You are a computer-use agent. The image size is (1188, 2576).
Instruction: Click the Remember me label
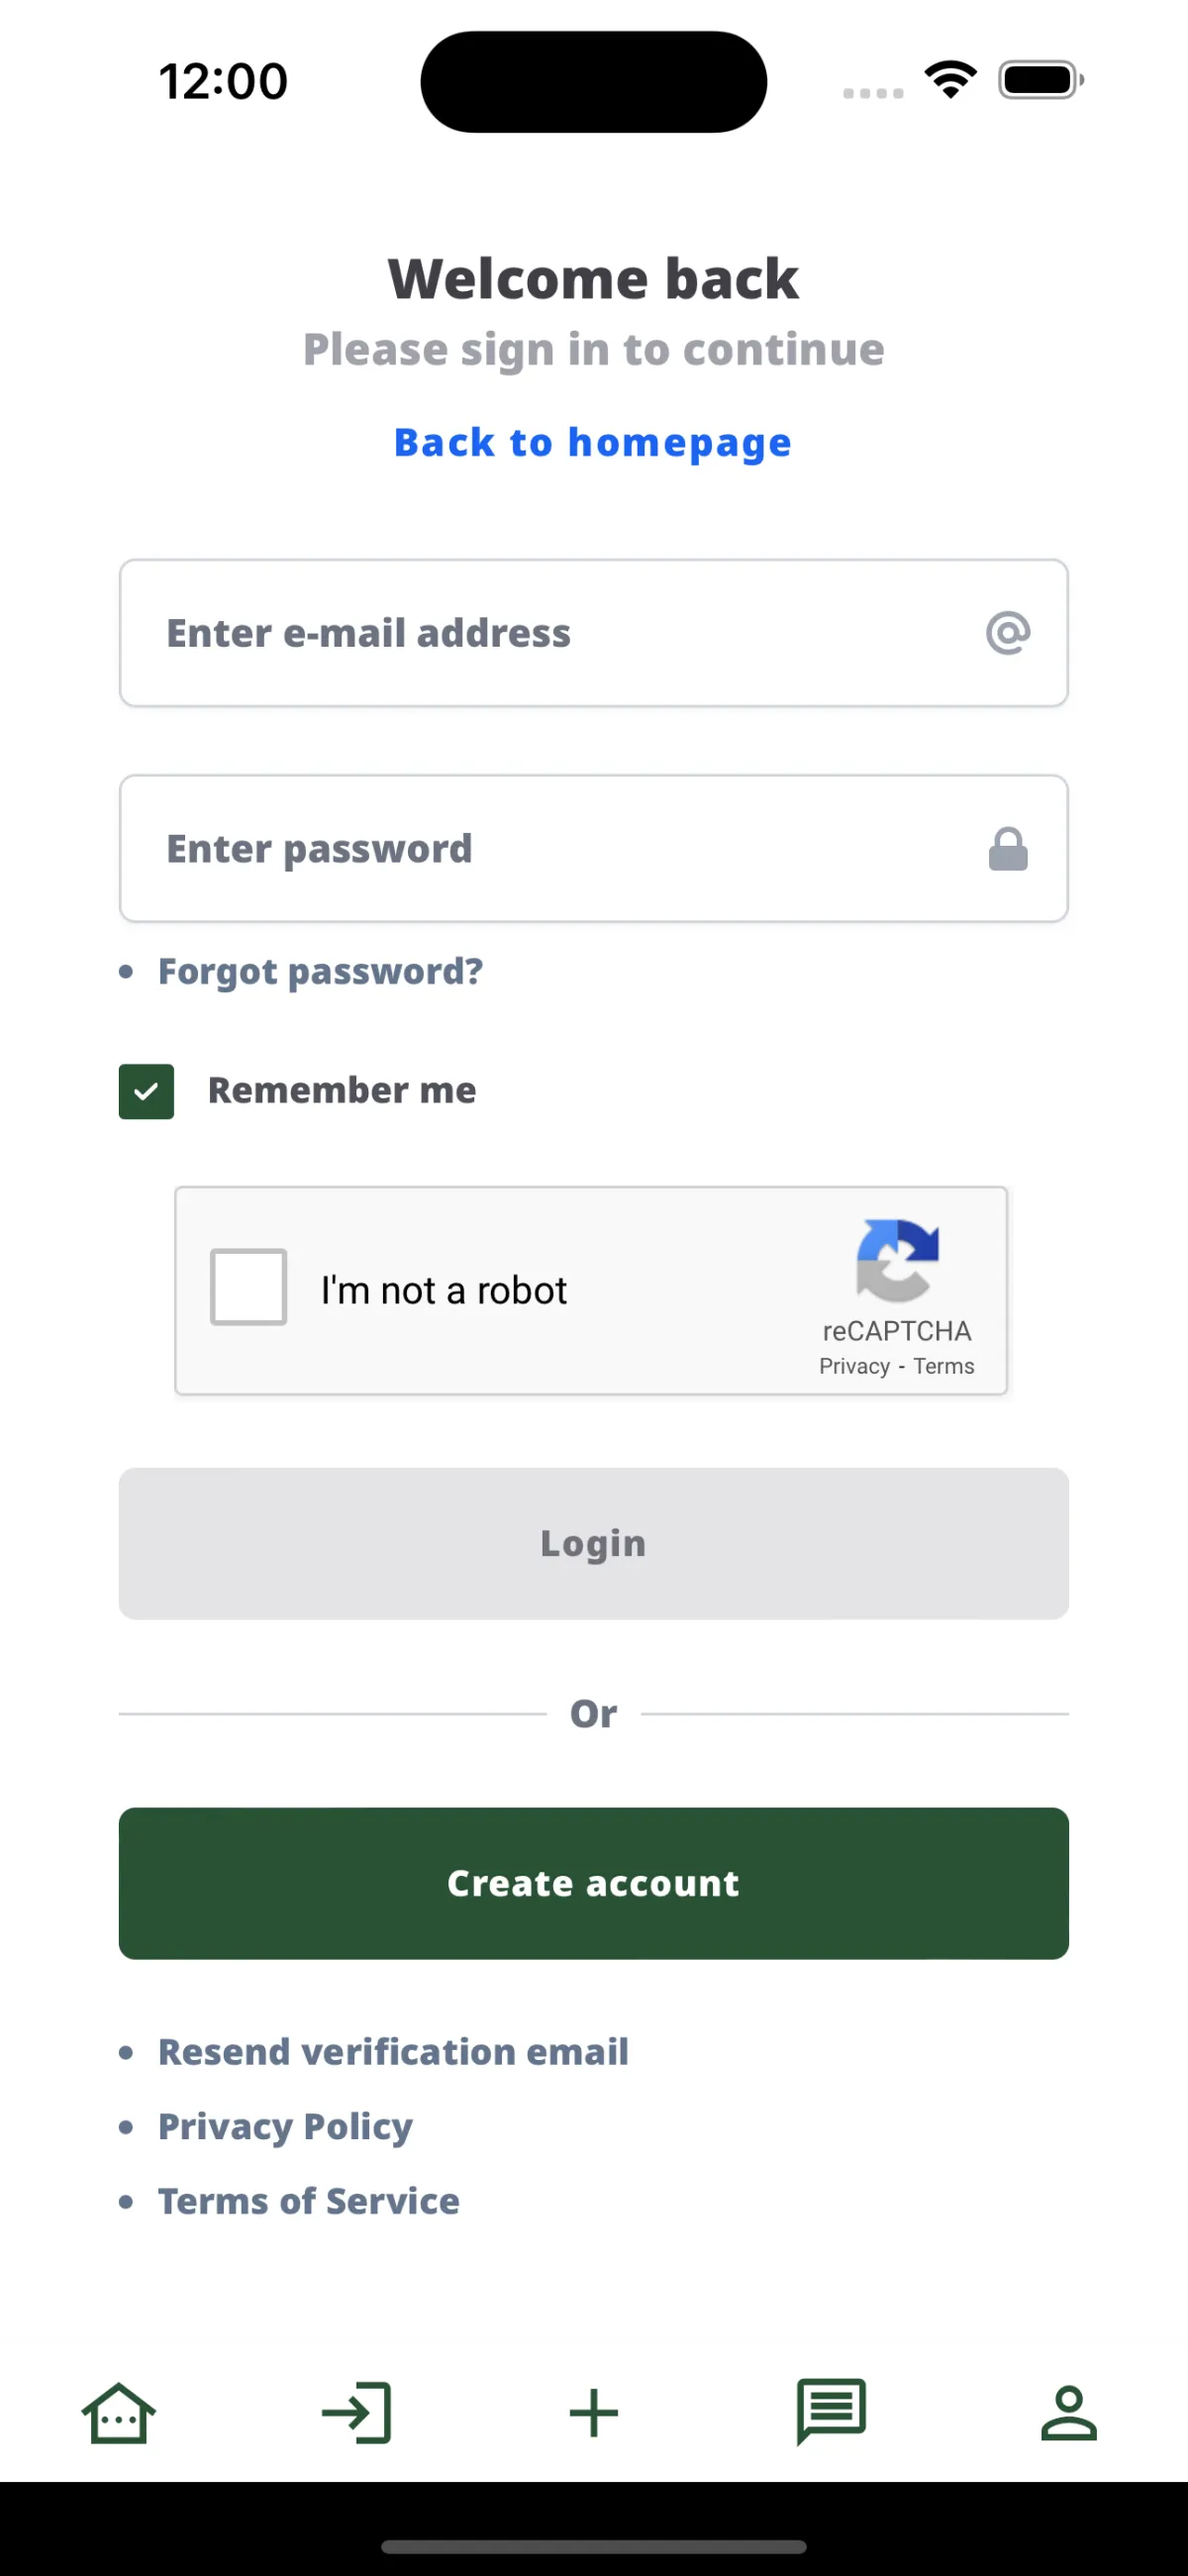pyautogui.click(x=342, y=1090)
